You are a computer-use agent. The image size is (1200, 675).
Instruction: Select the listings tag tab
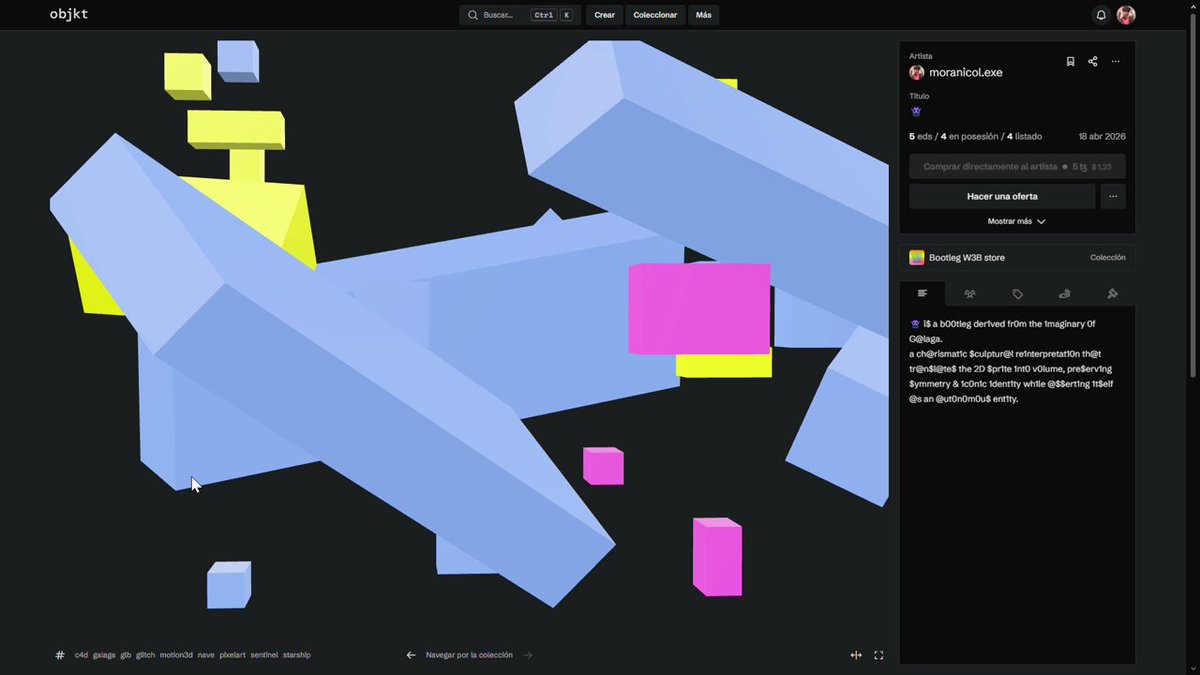pyautogui.click(x=1017, y=294)
